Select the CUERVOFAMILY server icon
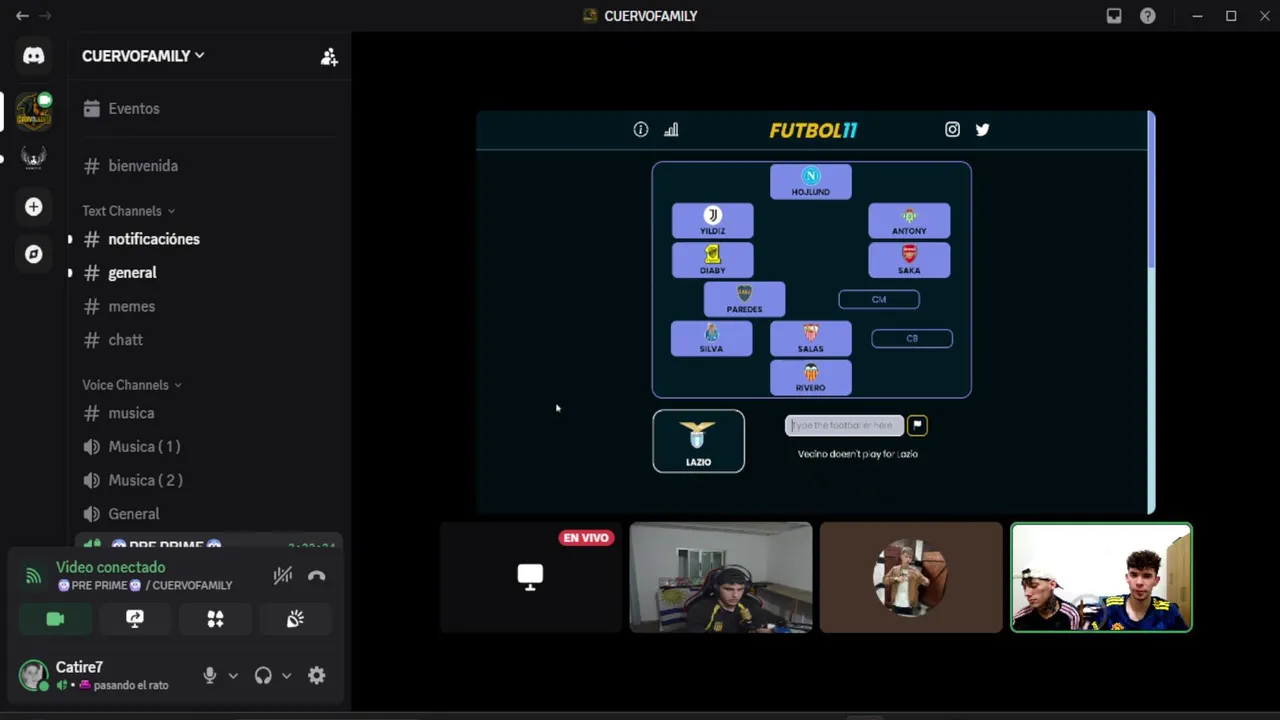The image size is (1280, 720). coord(33,111)
